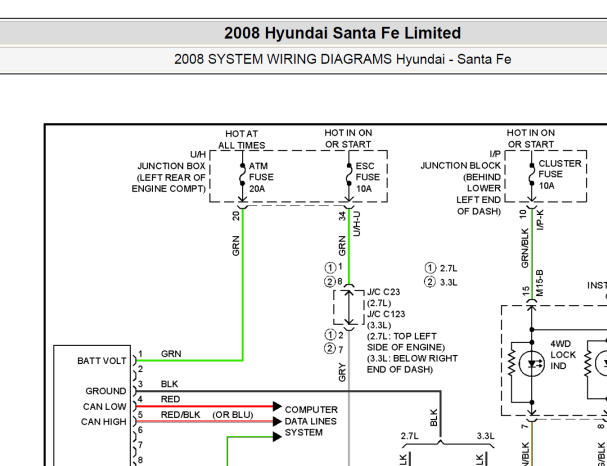Click the vertical GRN wire label under the ESC fuse
The width and height of the screenshot is (607, 466).
[x=342, y=246]
